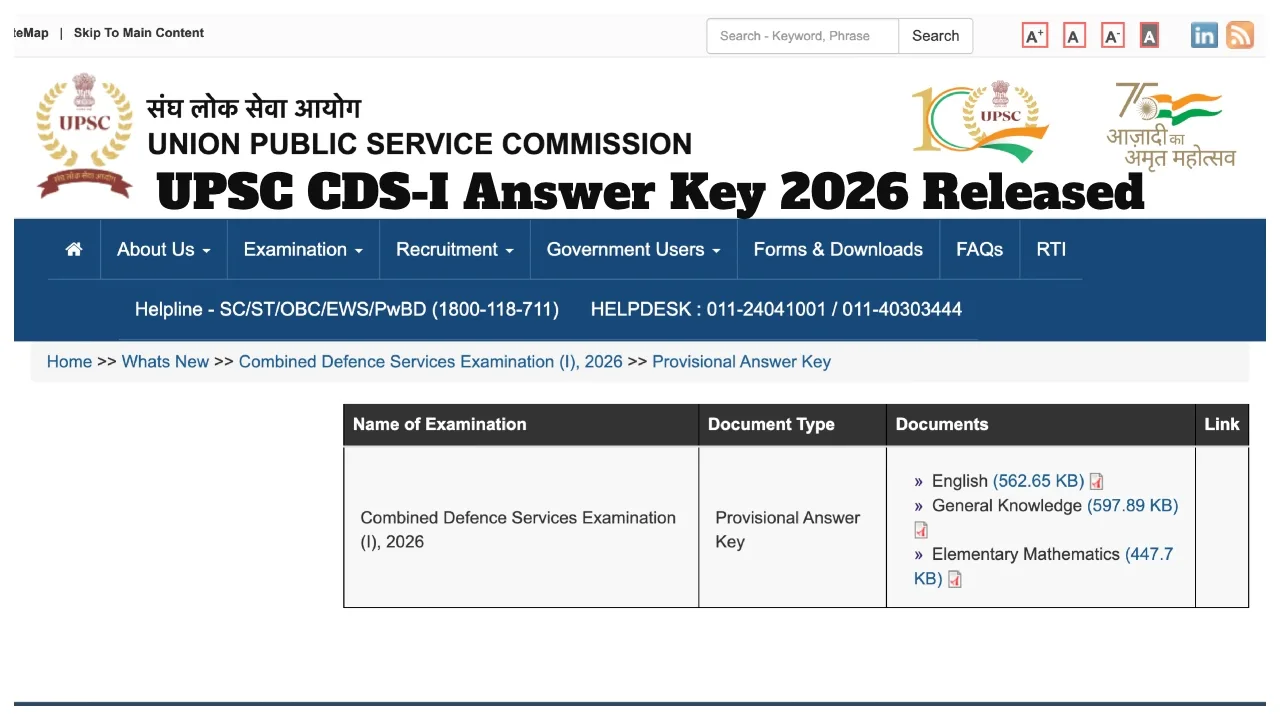Viewport: 1280px width, 720px height.
Task: Open Forms & Downloads menu item
Action: pos(838,250)
